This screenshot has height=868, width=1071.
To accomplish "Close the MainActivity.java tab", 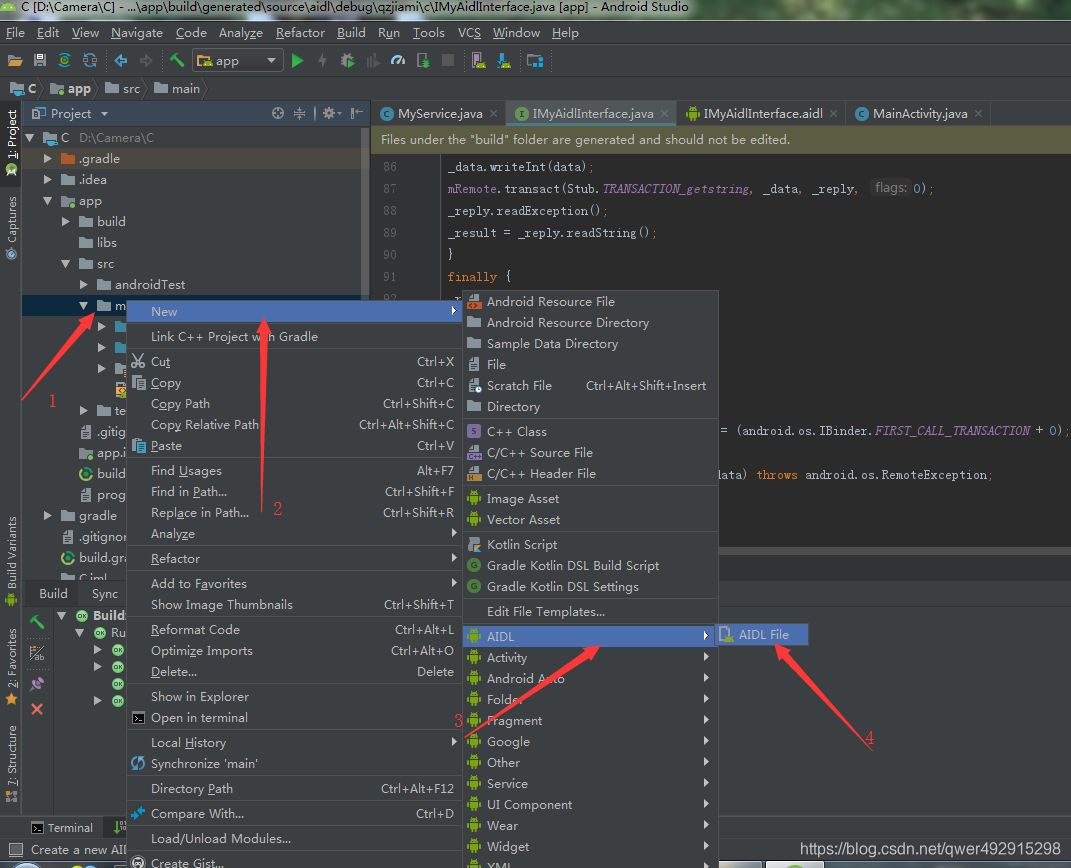I will click(x=978, y=113).
